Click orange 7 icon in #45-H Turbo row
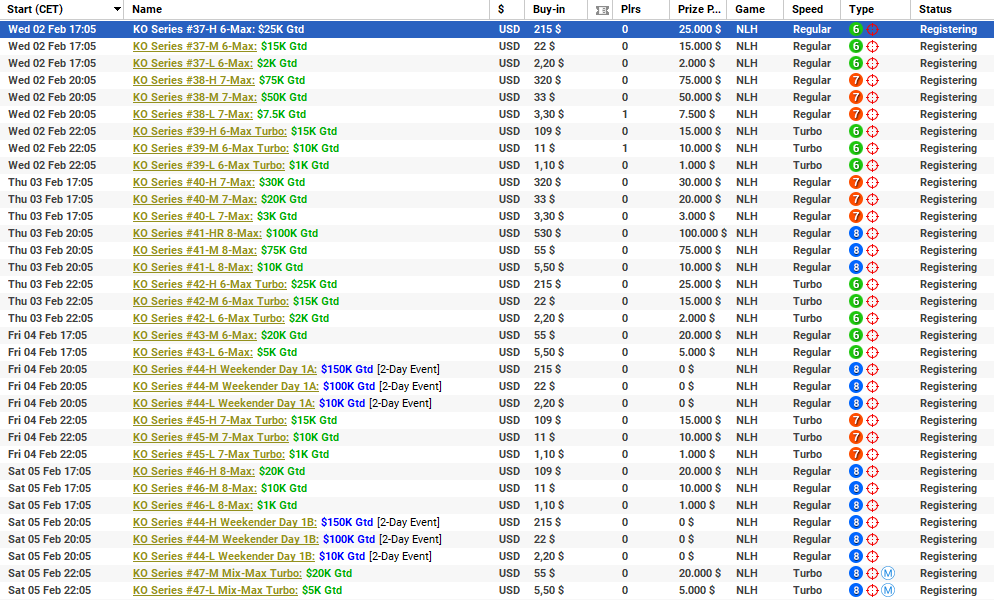The width and height of the screenshot is (994, 600). 856,421
